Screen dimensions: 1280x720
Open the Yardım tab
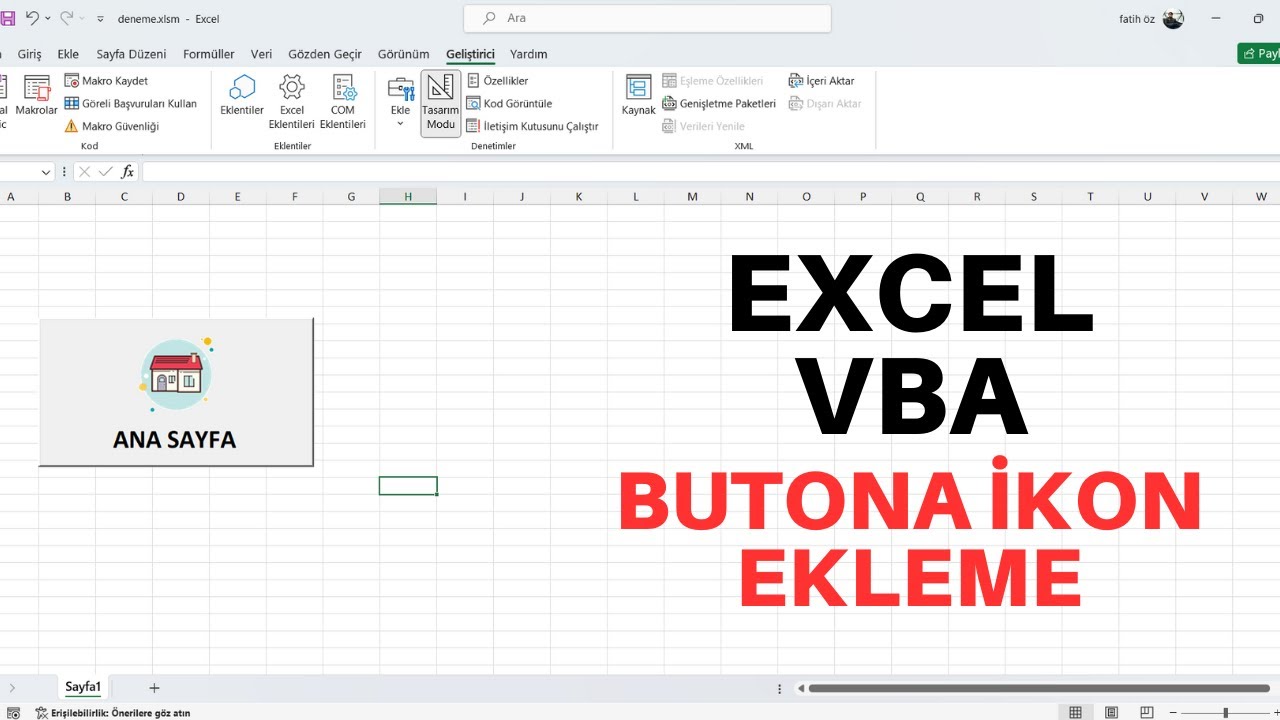528,54
